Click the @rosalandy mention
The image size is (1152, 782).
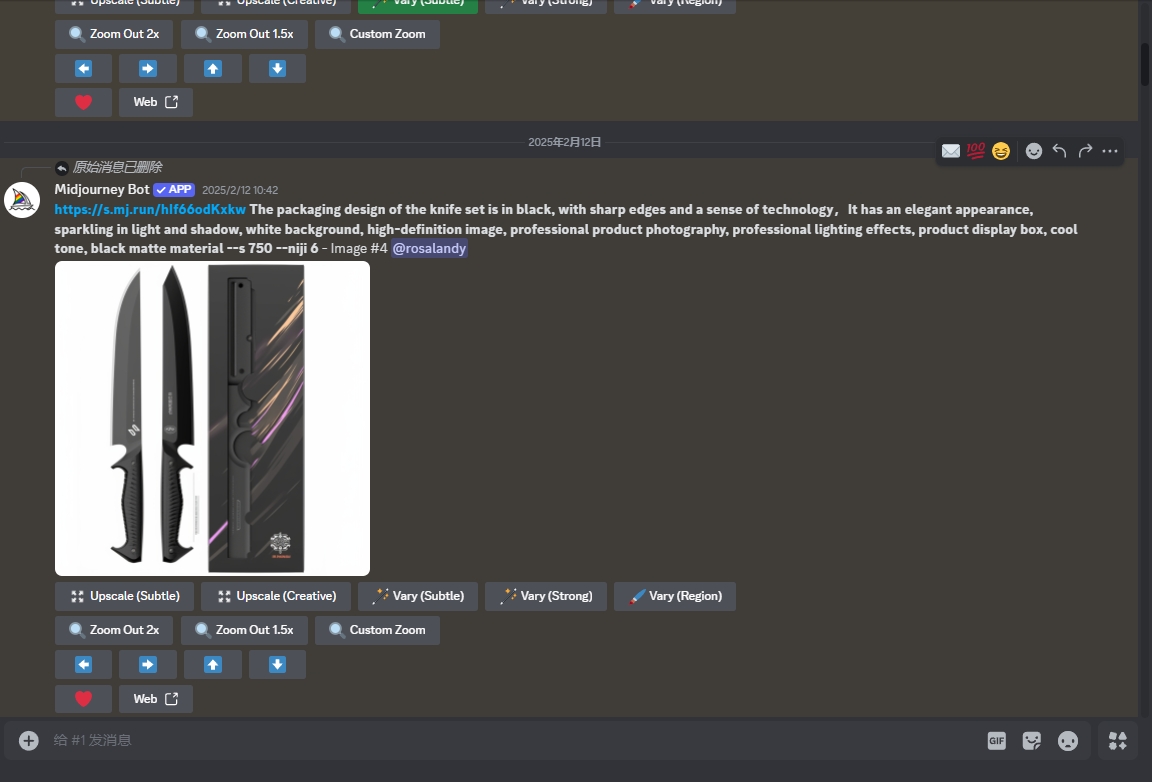pyautogui.click(x=429, y=248)
